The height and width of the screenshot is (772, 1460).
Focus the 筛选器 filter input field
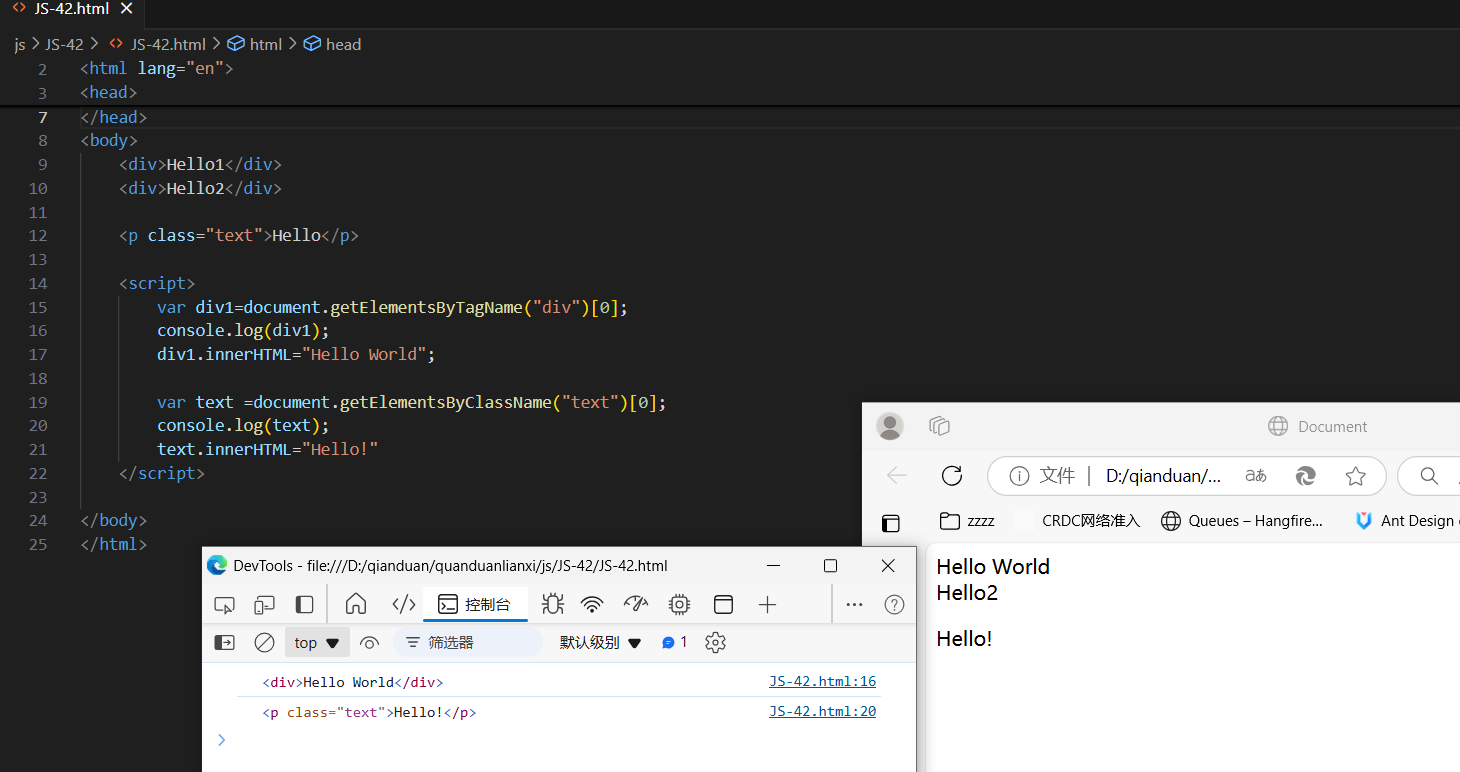(468, 643)
